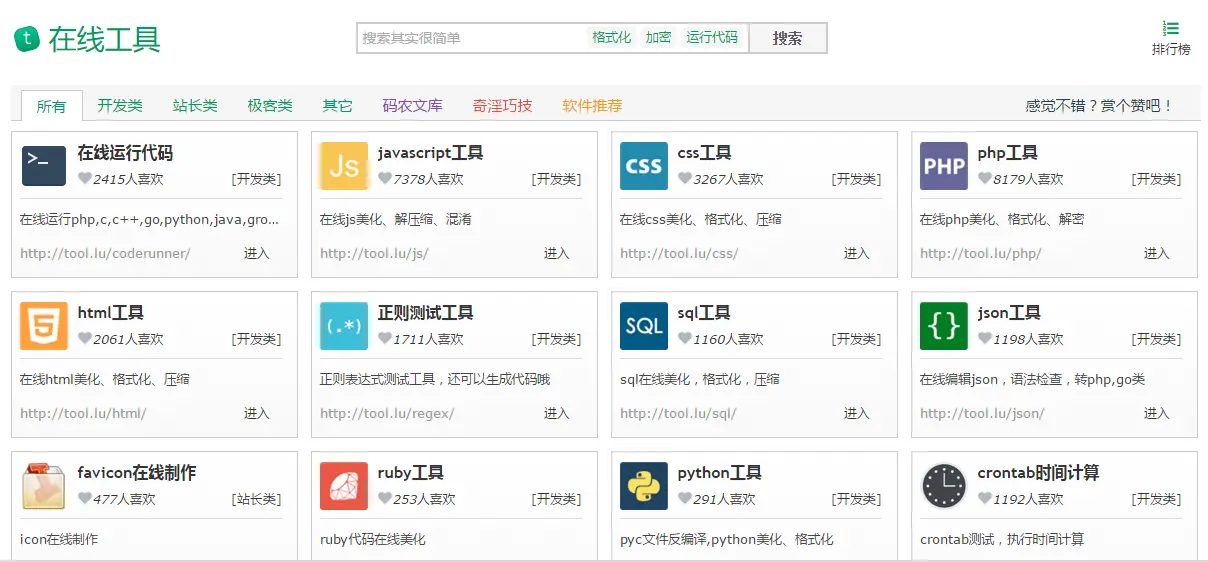Switch to the 极客类 tab

[270, 106]
